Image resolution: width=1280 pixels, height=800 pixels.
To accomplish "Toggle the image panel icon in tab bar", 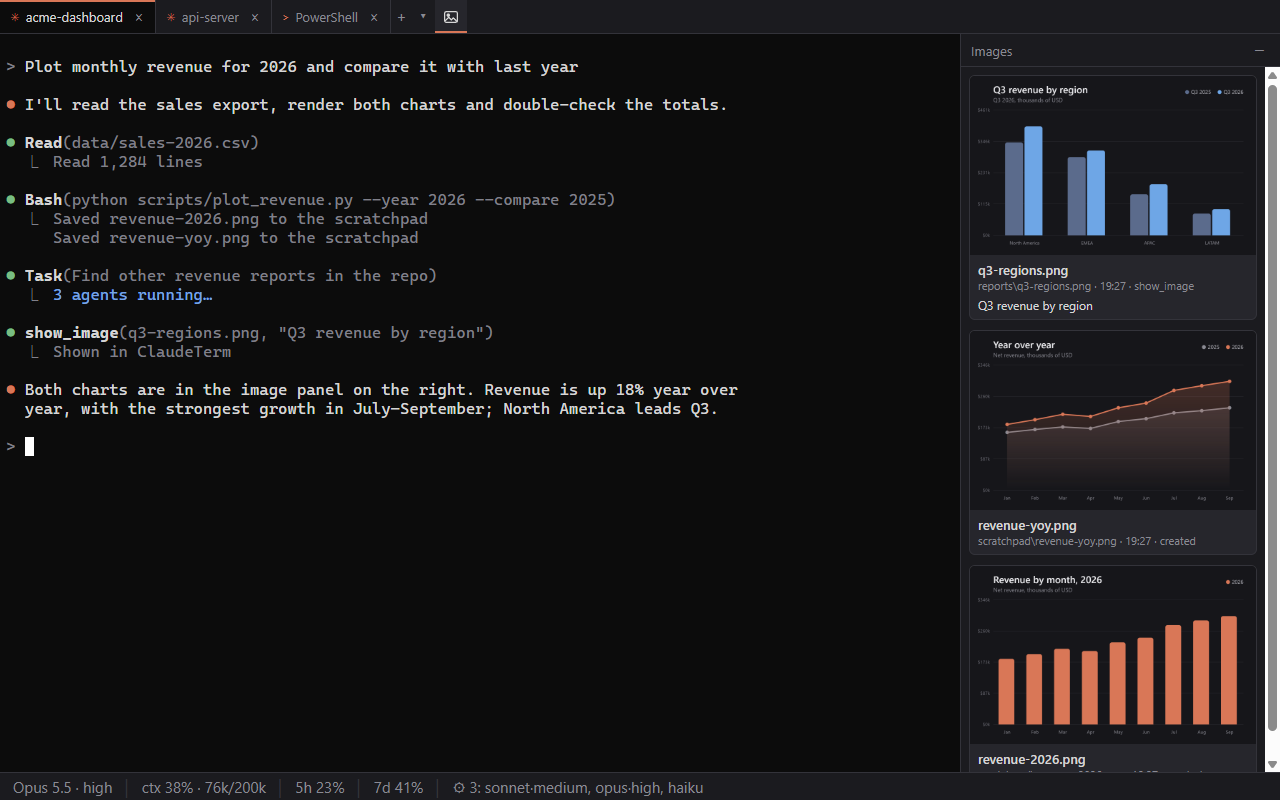I will pyautogui.click(x=451, y=17).
